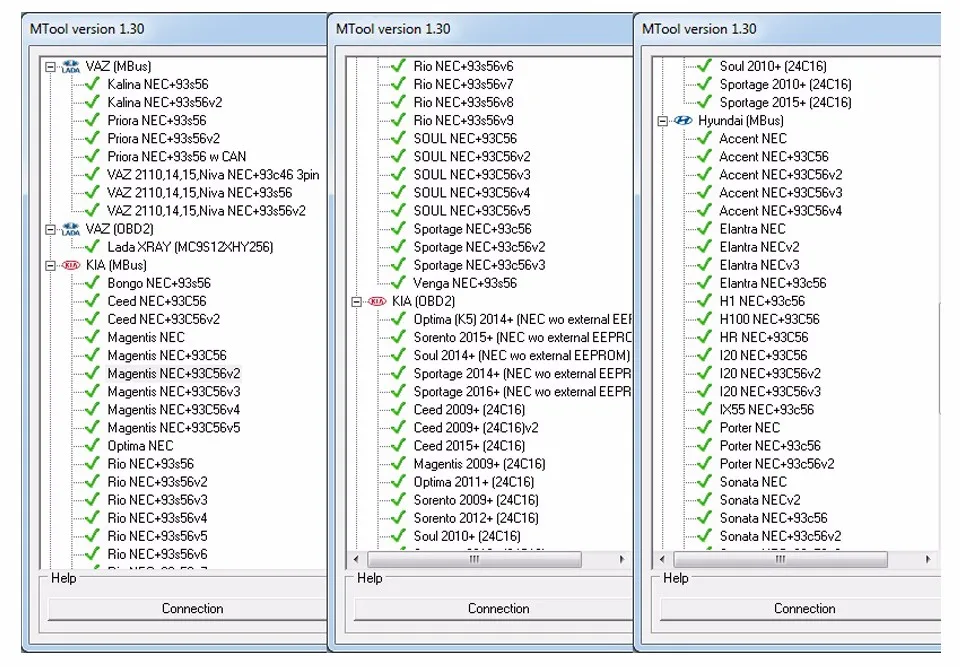
Task: Click green checkmark beside Rio NEC+93s56v9
Action: click(x=399, y=120)
